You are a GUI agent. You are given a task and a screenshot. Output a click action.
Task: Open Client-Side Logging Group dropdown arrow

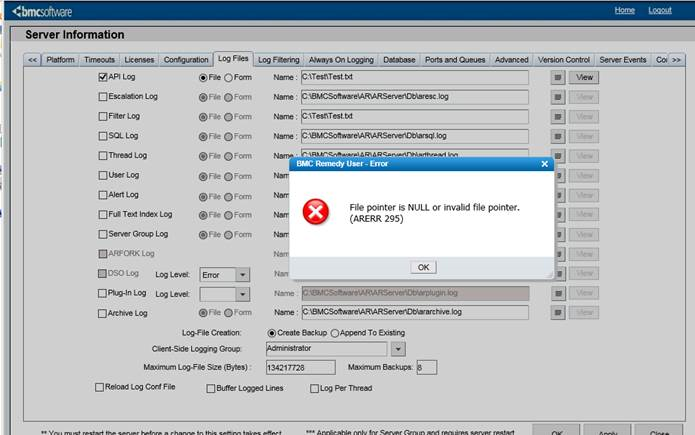tap(398, 349)
